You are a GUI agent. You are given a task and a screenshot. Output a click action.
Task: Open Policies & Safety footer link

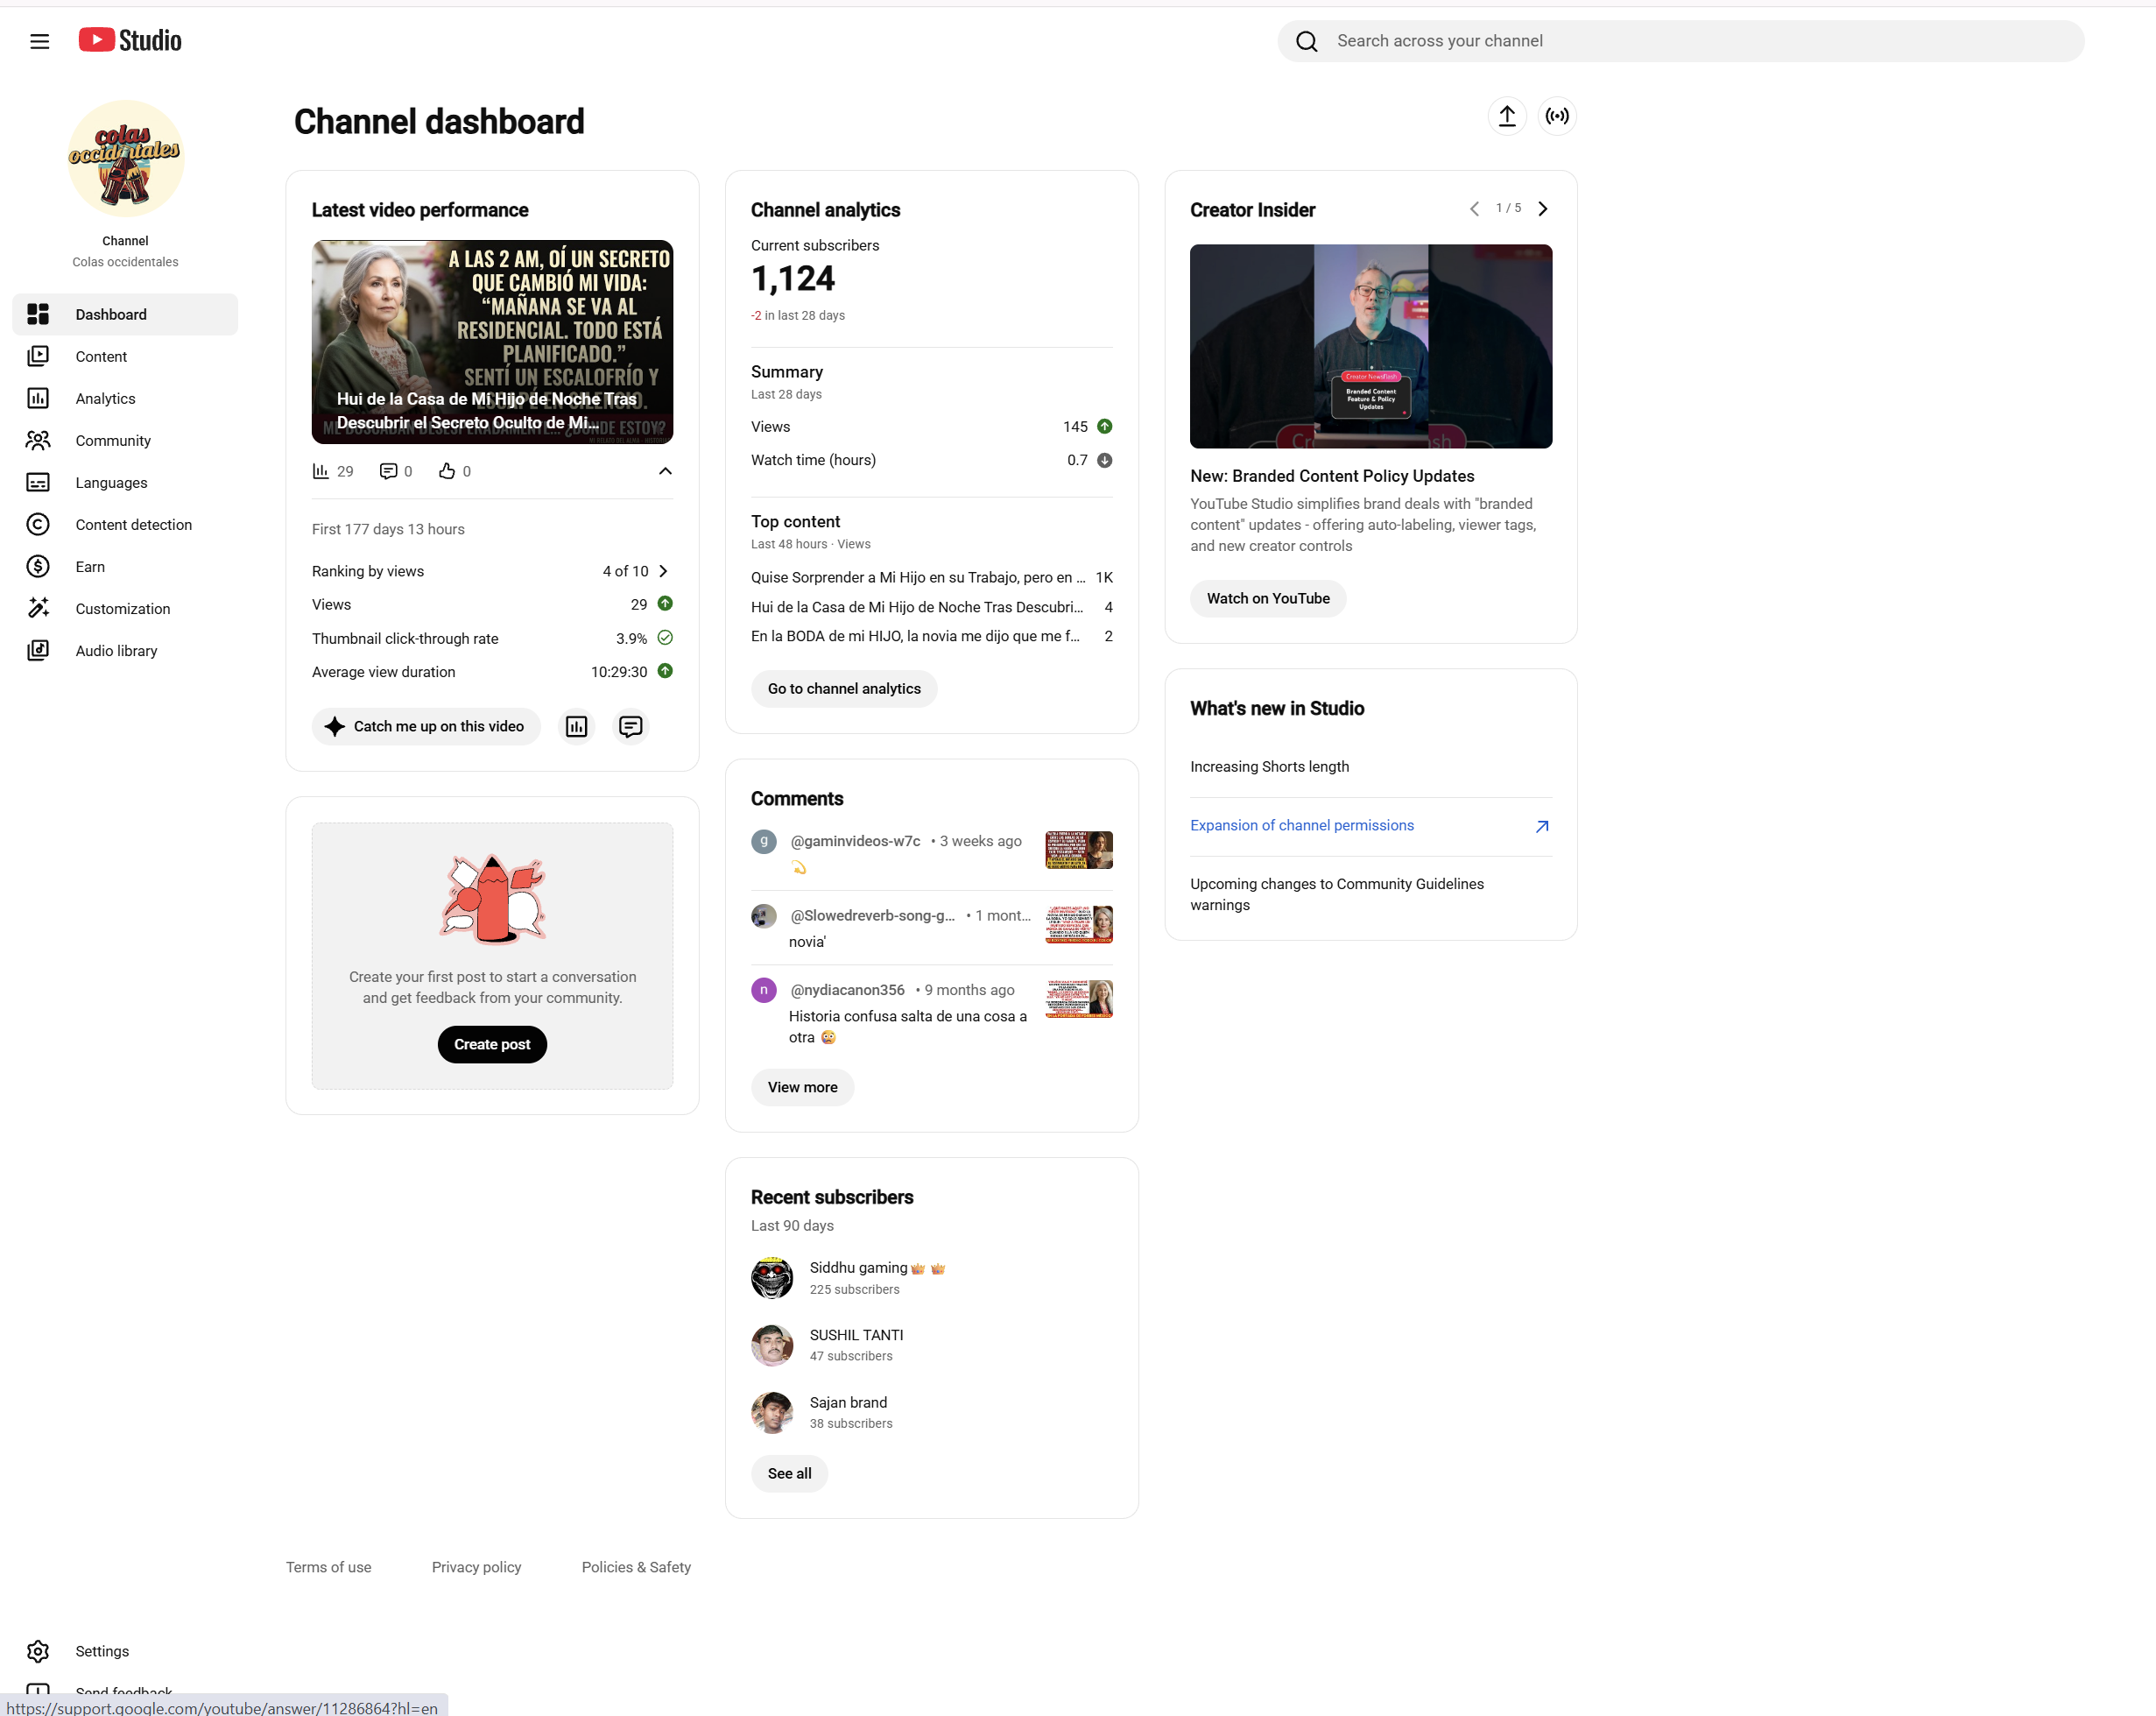coord(636,1567)
